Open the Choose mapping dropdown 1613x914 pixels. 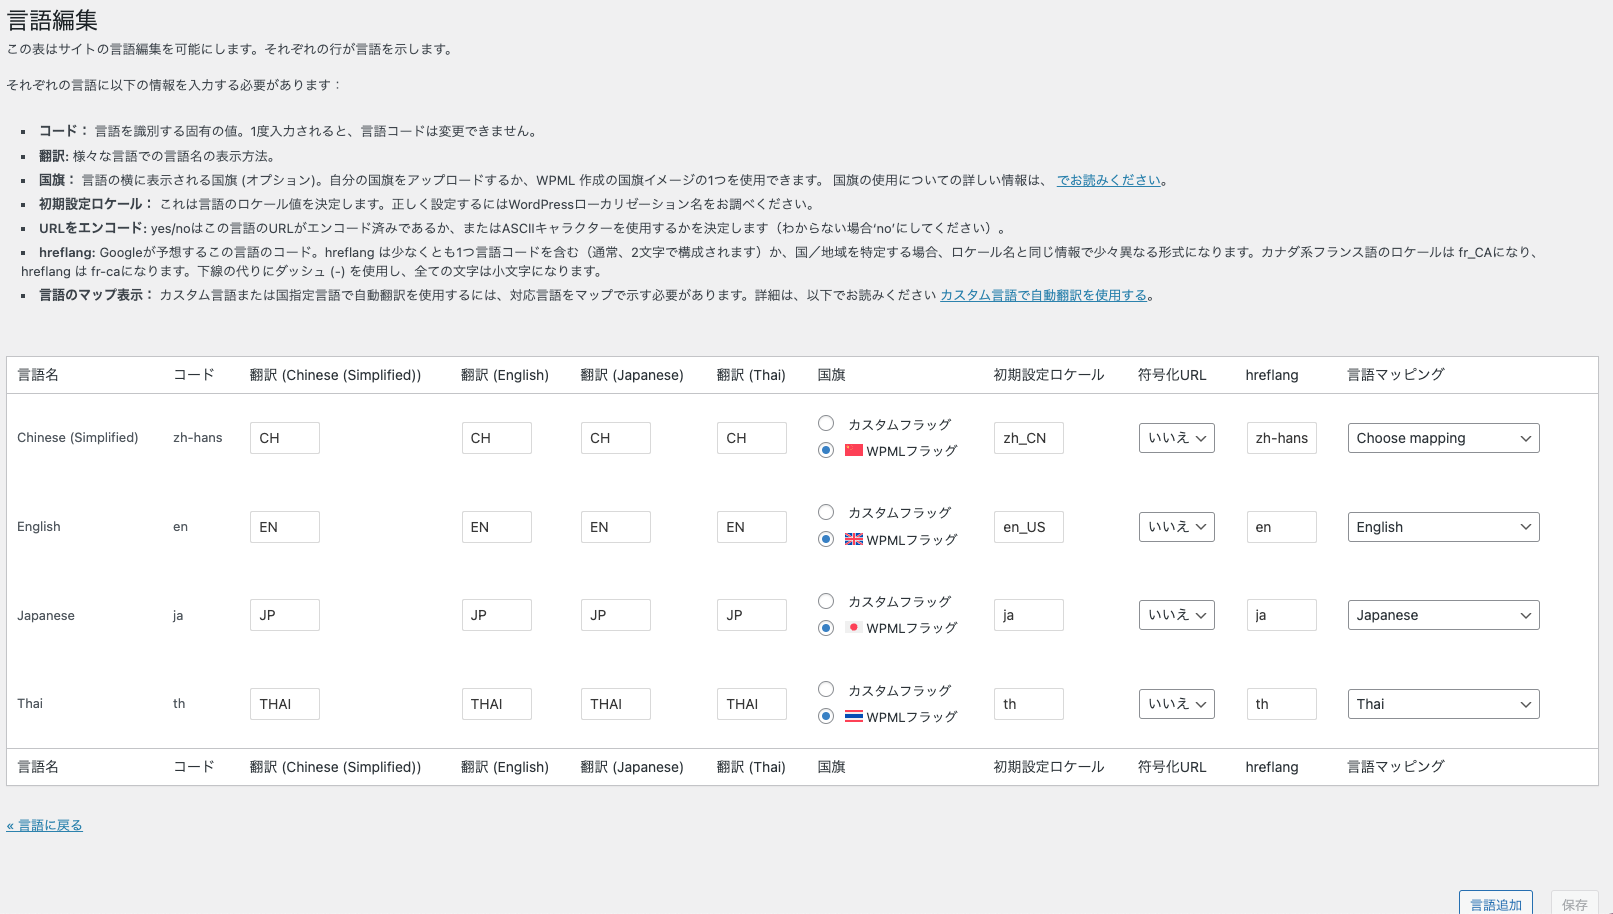[1443, 438]
